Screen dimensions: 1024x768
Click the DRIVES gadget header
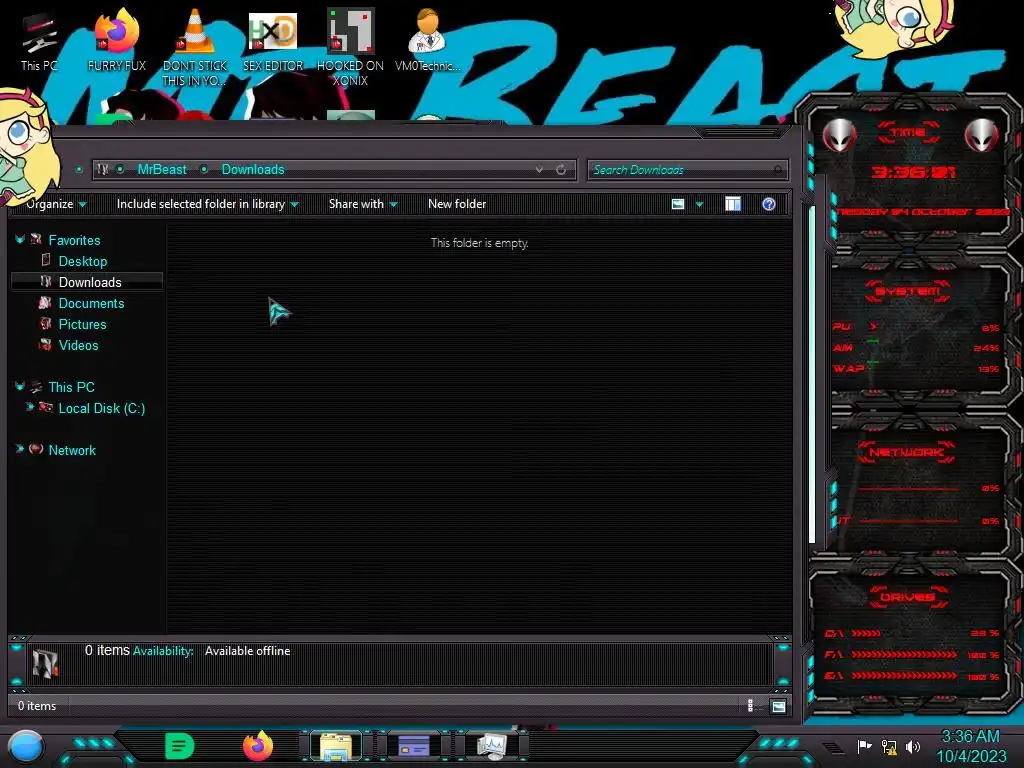pyautogui.click(x=907, y=597)
